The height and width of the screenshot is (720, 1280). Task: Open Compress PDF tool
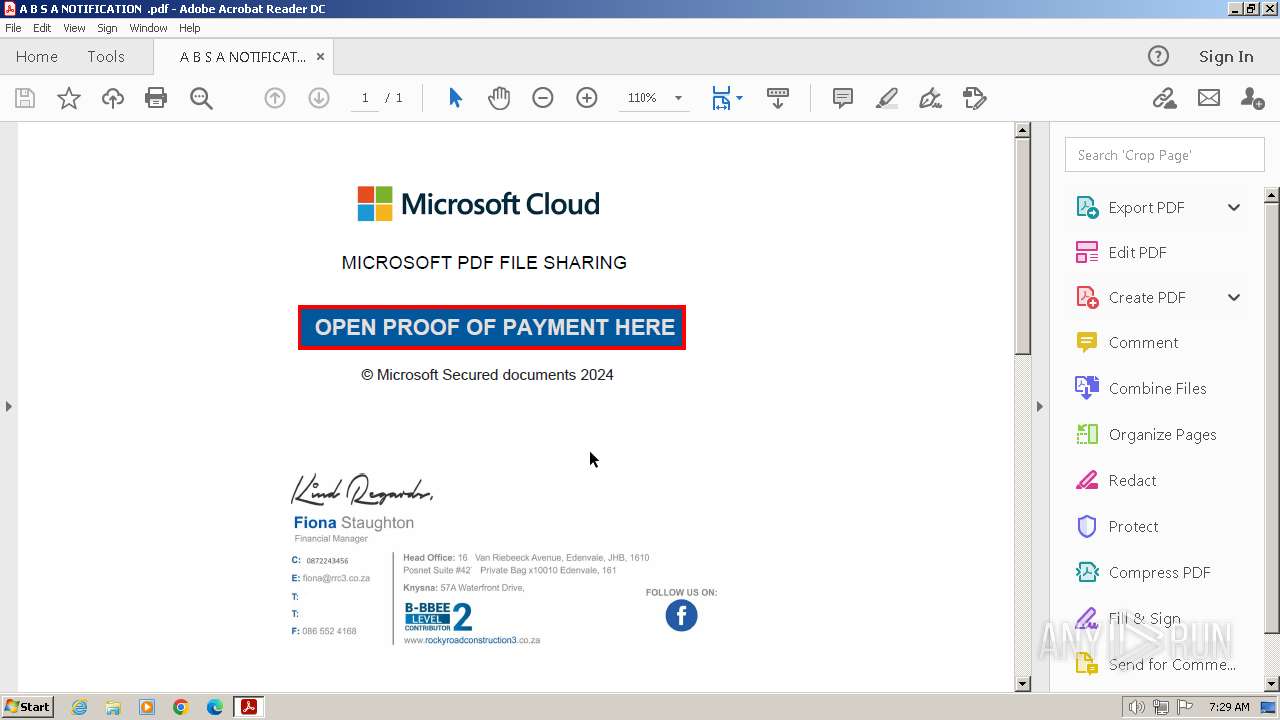(1159, 572)
